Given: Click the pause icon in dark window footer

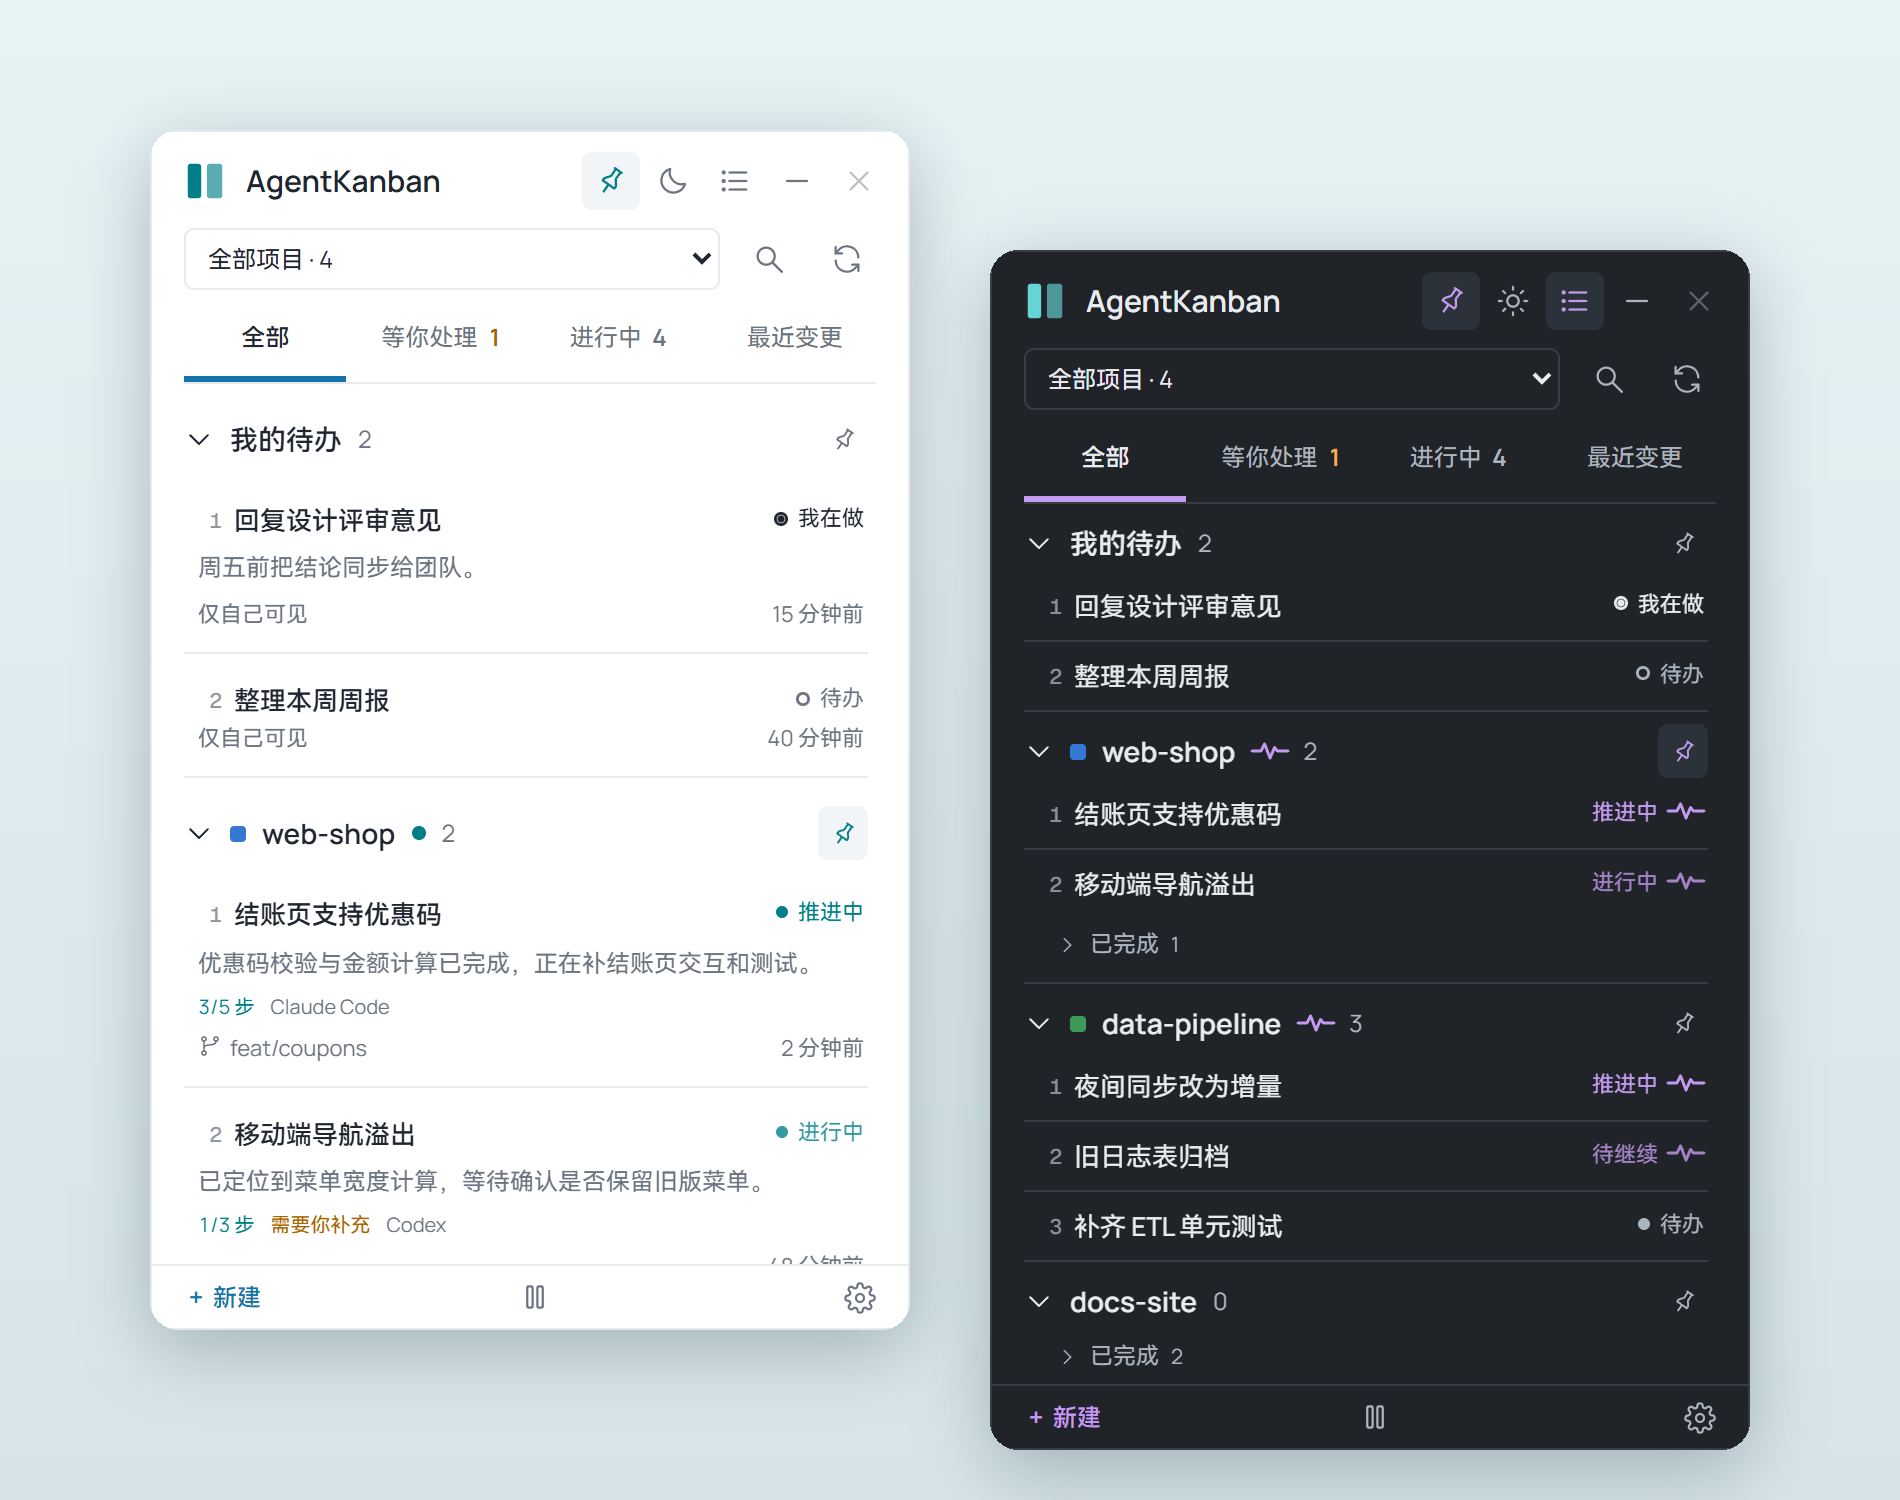Looking at the screenshot, I should tap(1375, 1417).
